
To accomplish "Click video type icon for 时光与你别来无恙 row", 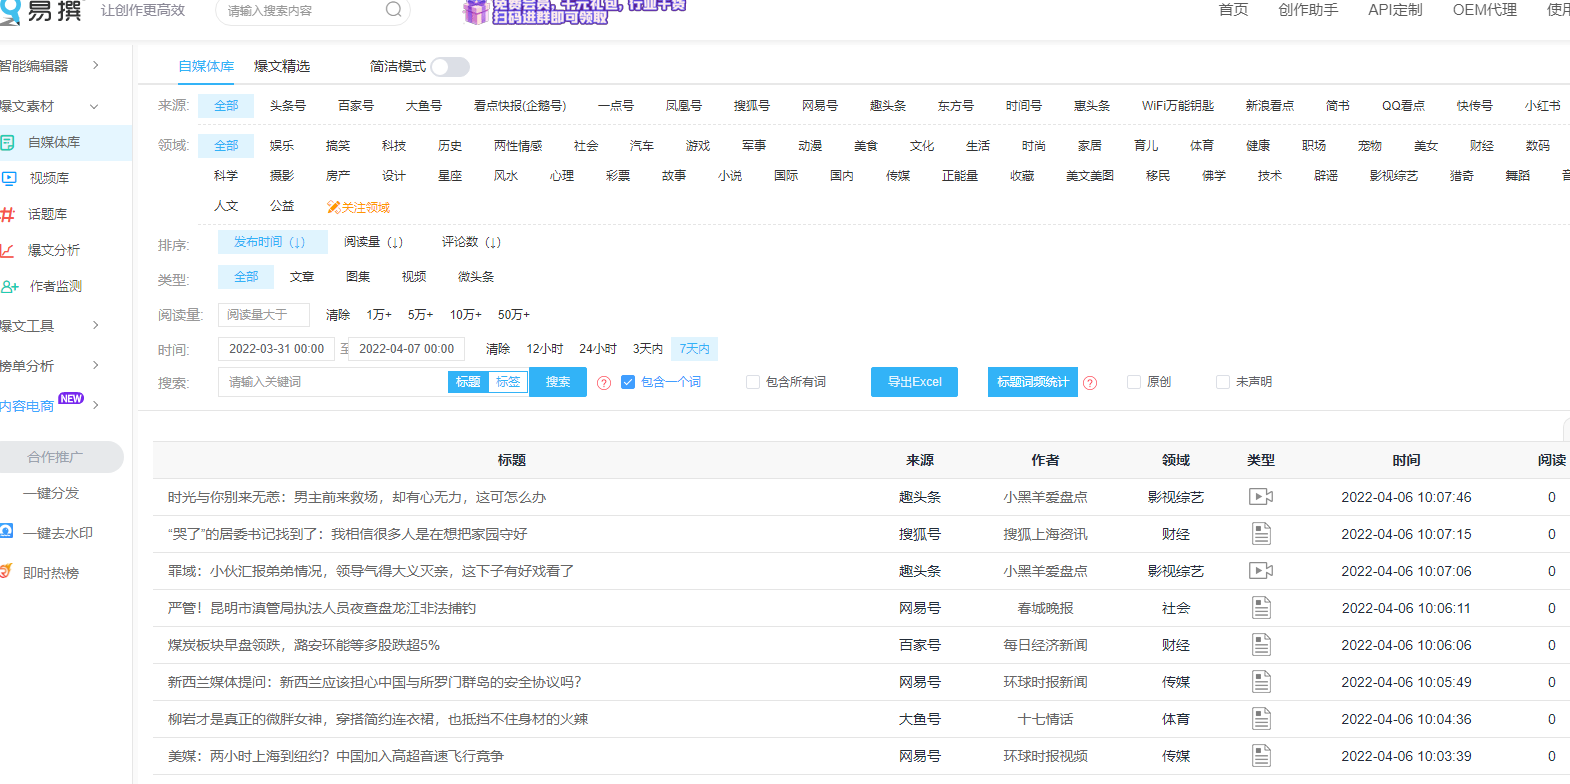I will click(1261, 497).
